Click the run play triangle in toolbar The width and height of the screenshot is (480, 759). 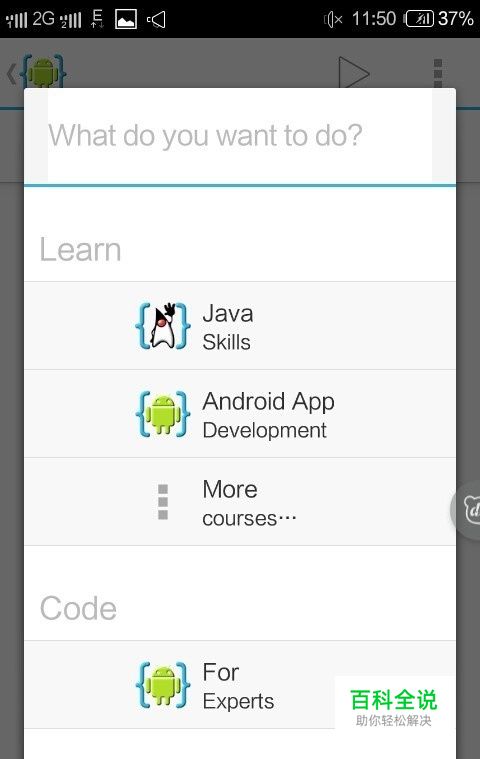[x=354, y=73]
